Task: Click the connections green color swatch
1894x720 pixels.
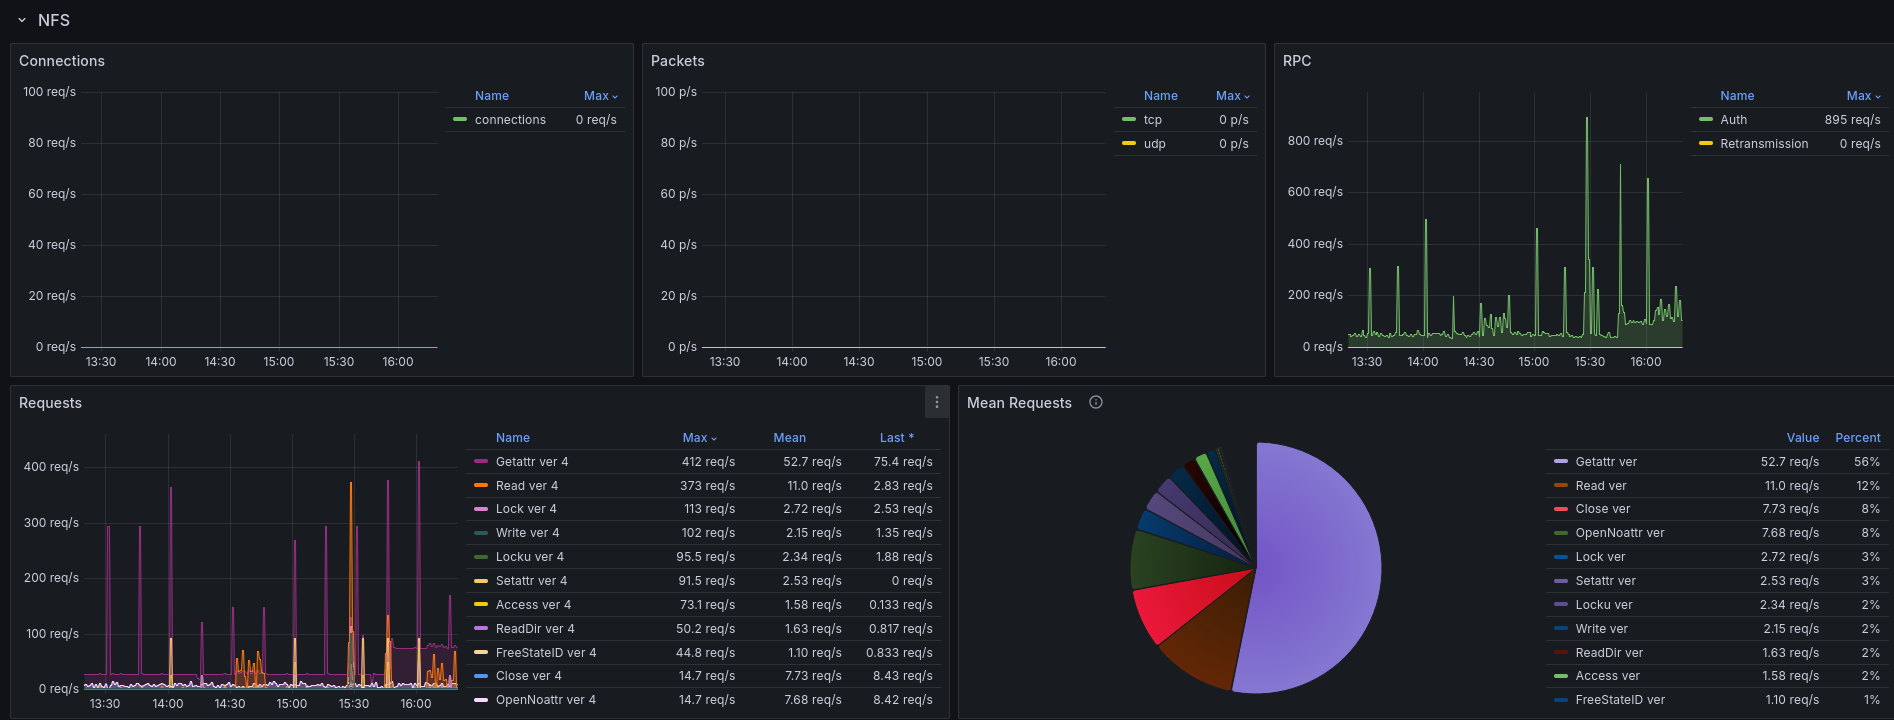Action: tap(460, 120)
